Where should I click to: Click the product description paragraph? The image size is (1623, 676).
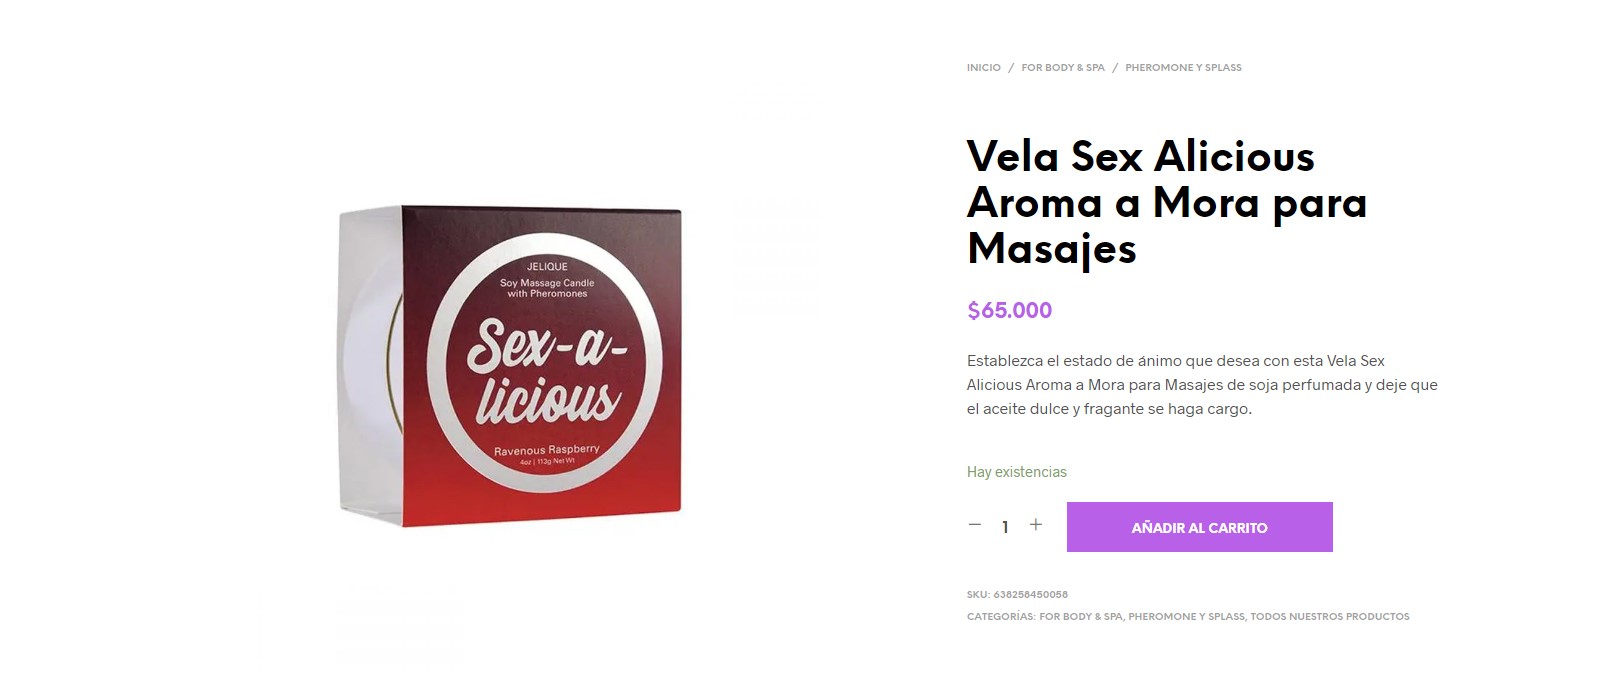[x=1202, y=385]
